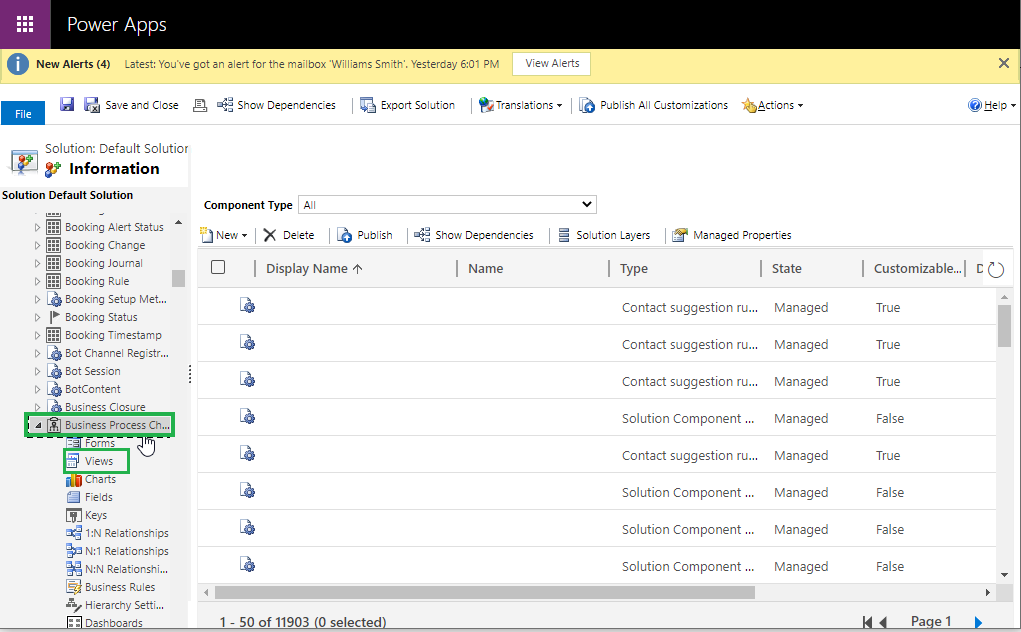The height and width of the screenshot is (632, 1021).
Task: Click the Save disk icon in toolbar
Action: click(x=67, y=105)
